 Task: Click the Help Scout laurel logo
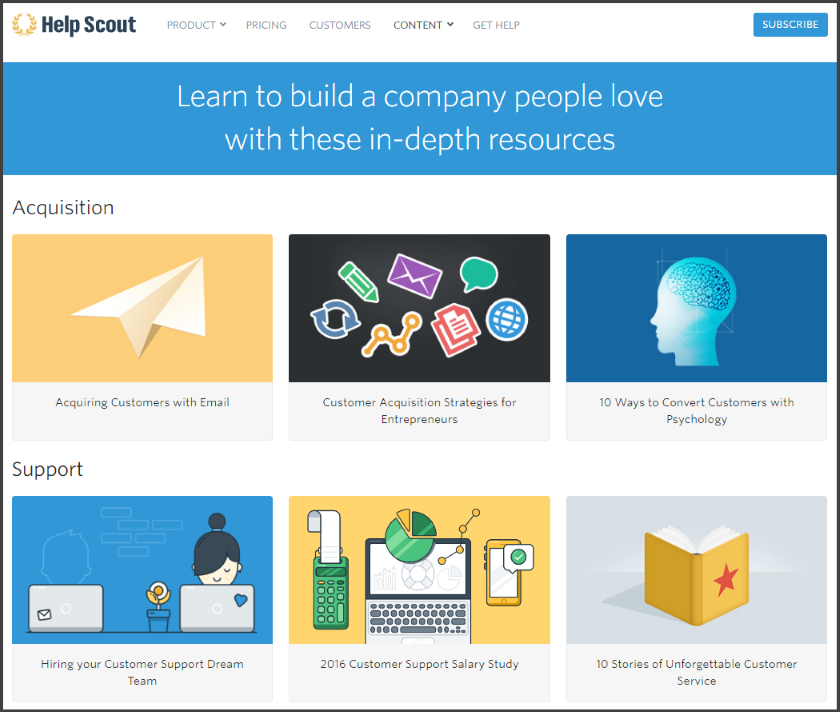24,25
